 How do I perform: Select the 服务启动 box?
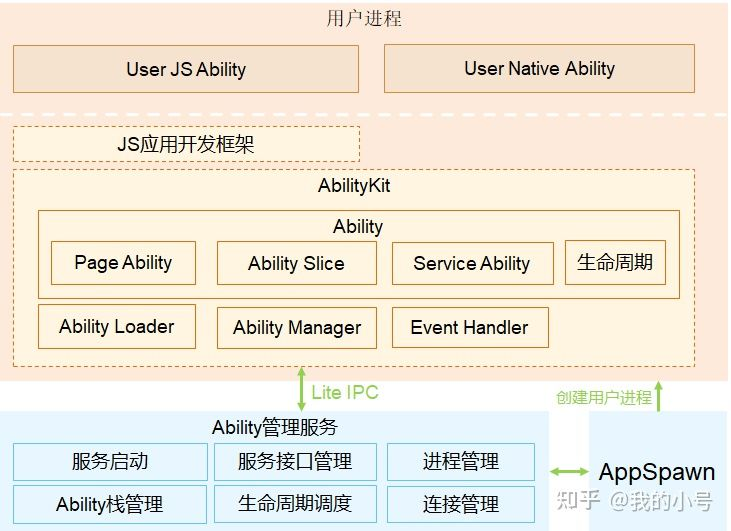click(110, 462)
